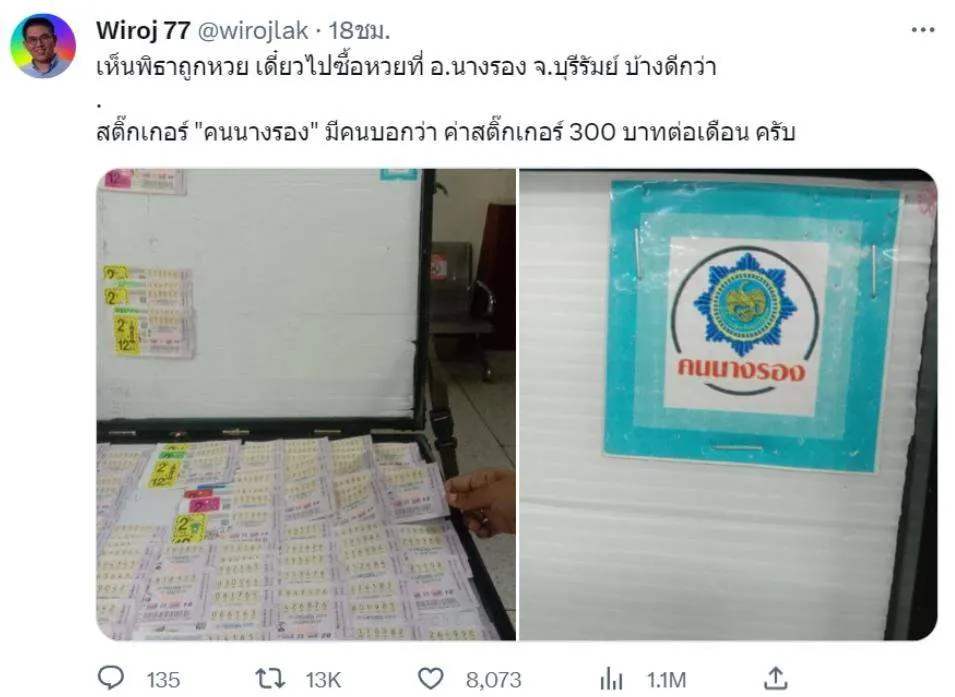Click the red คนนางรอง text on sticker
Viewport: 955px width, 697px height.
(741, 369)
